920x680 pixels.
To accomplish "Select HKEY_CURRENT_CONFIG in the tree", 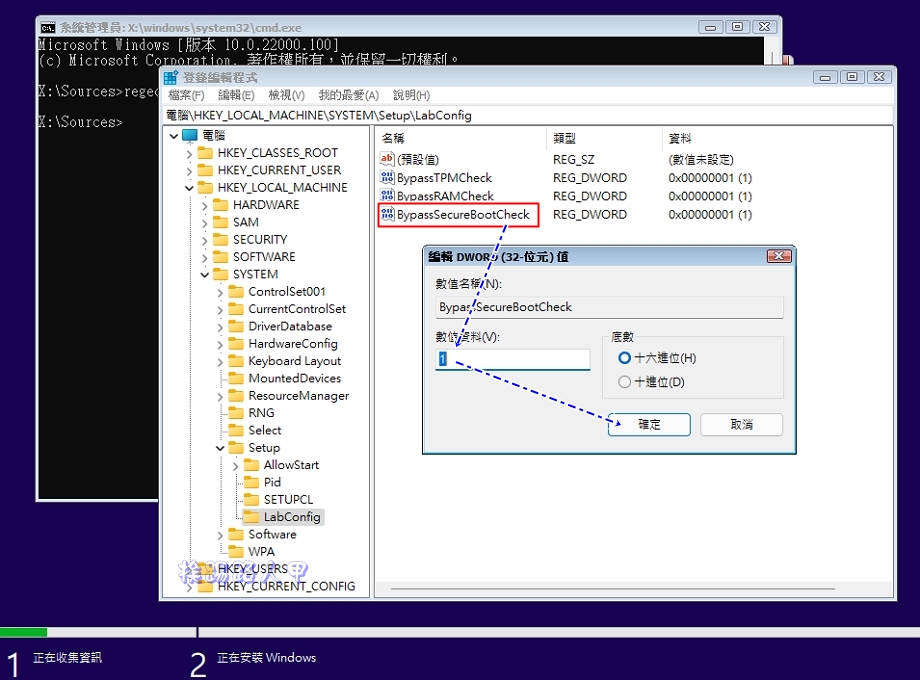I will [x=286, y=586].
